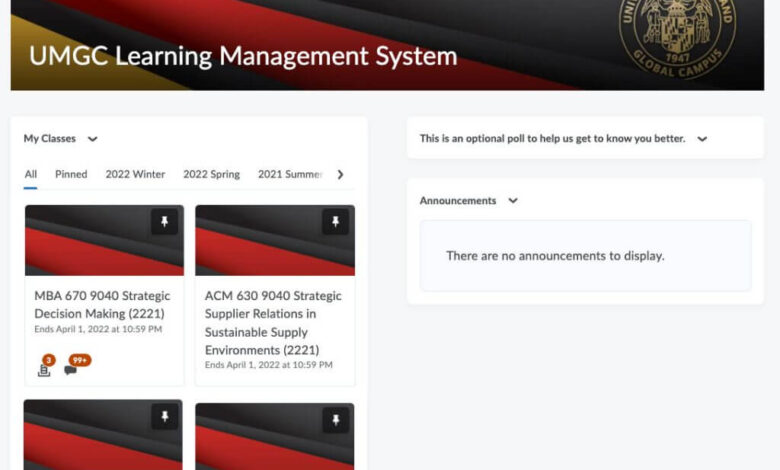Unpin the ACM 630 9040 course card

coord(335,221)
